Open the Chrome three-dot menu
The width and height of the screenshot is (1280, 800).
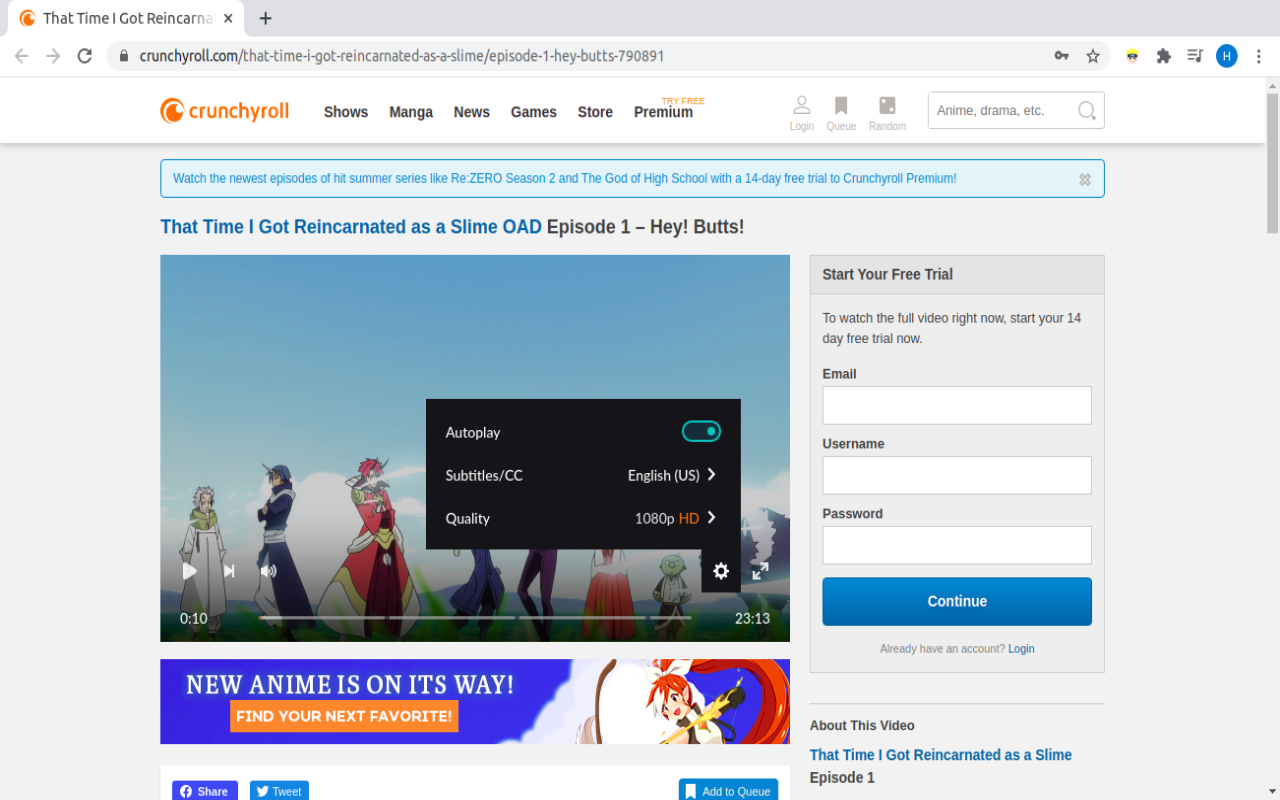point(1258,56)
